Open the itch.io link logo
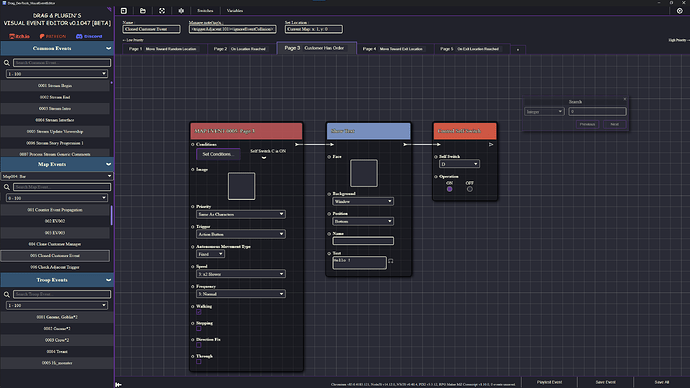Viewport: 690px width, 388px height. (x=20, y=36)
